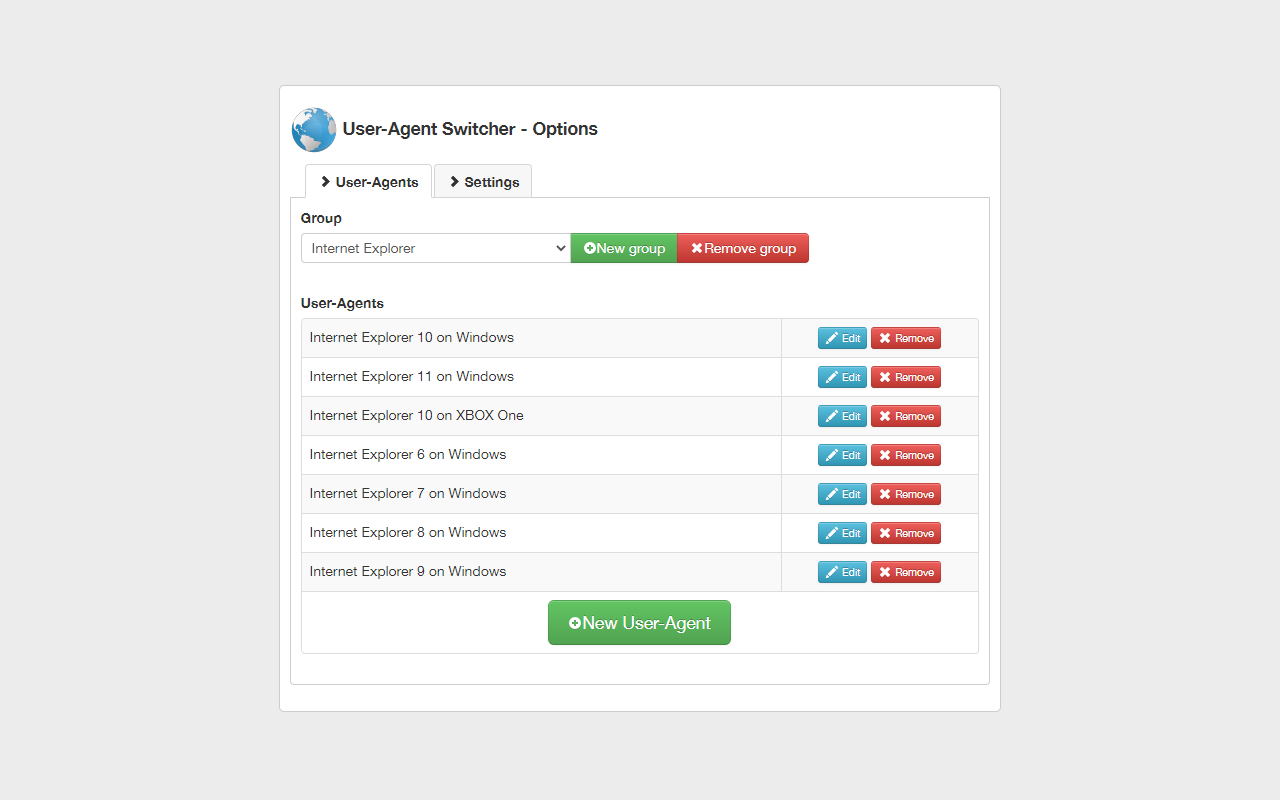This screenshot has height=800, width=1280.
Task: Select the text 'Internet Explorer 11 on Windows'
Action: click(x=412, y=377)
